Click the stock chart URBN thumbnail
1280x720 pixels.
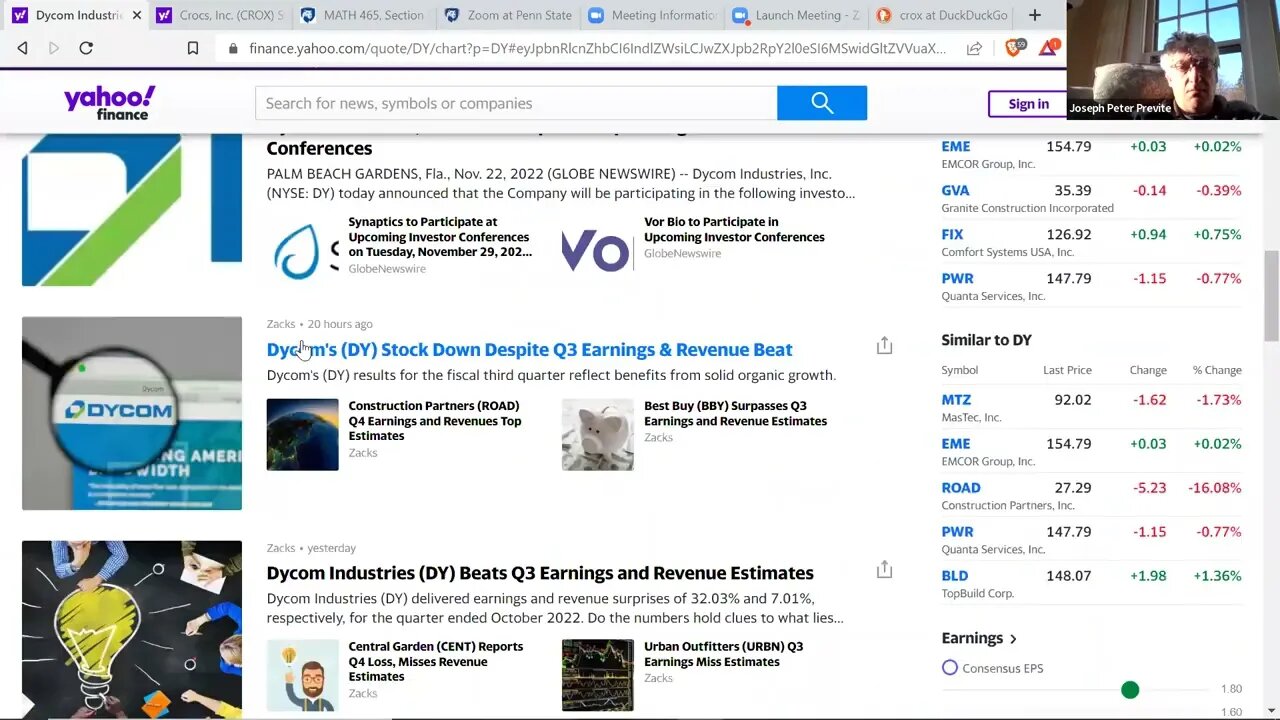(x=597, y=675)
